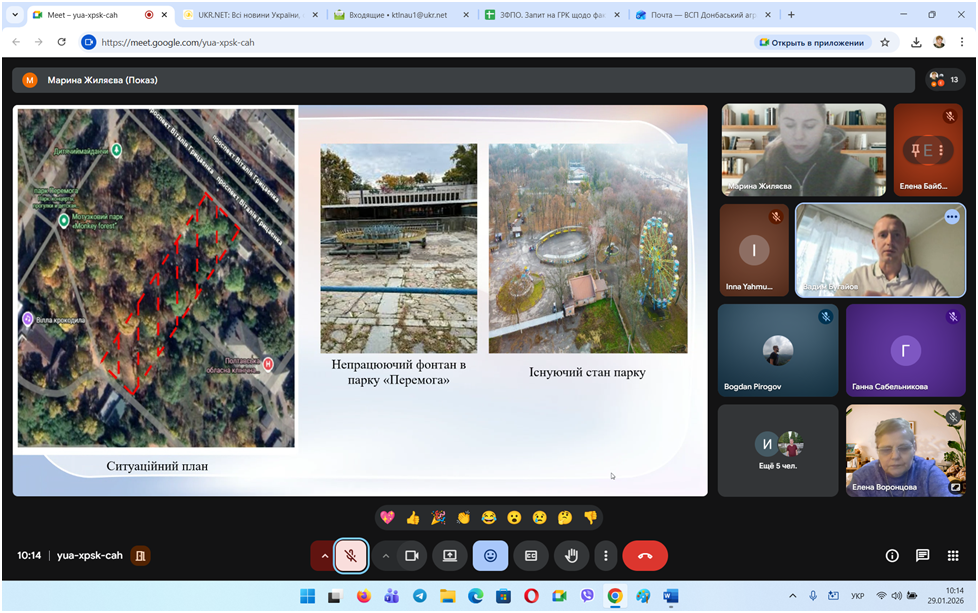Send the thumbs up reaction
The image size is (978, 613).
click(x=413, y=518)
